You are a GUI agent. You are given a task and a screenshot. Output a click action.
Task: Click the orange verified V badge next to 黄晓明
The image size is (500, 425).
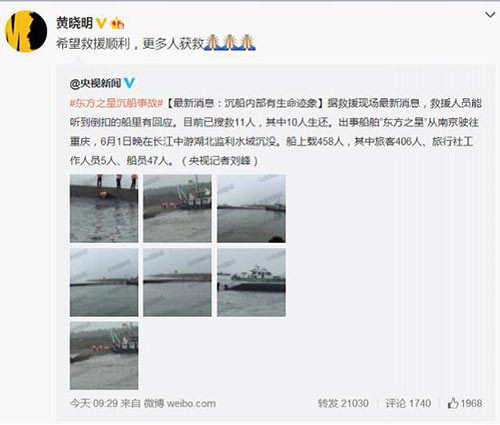point(101,23)
